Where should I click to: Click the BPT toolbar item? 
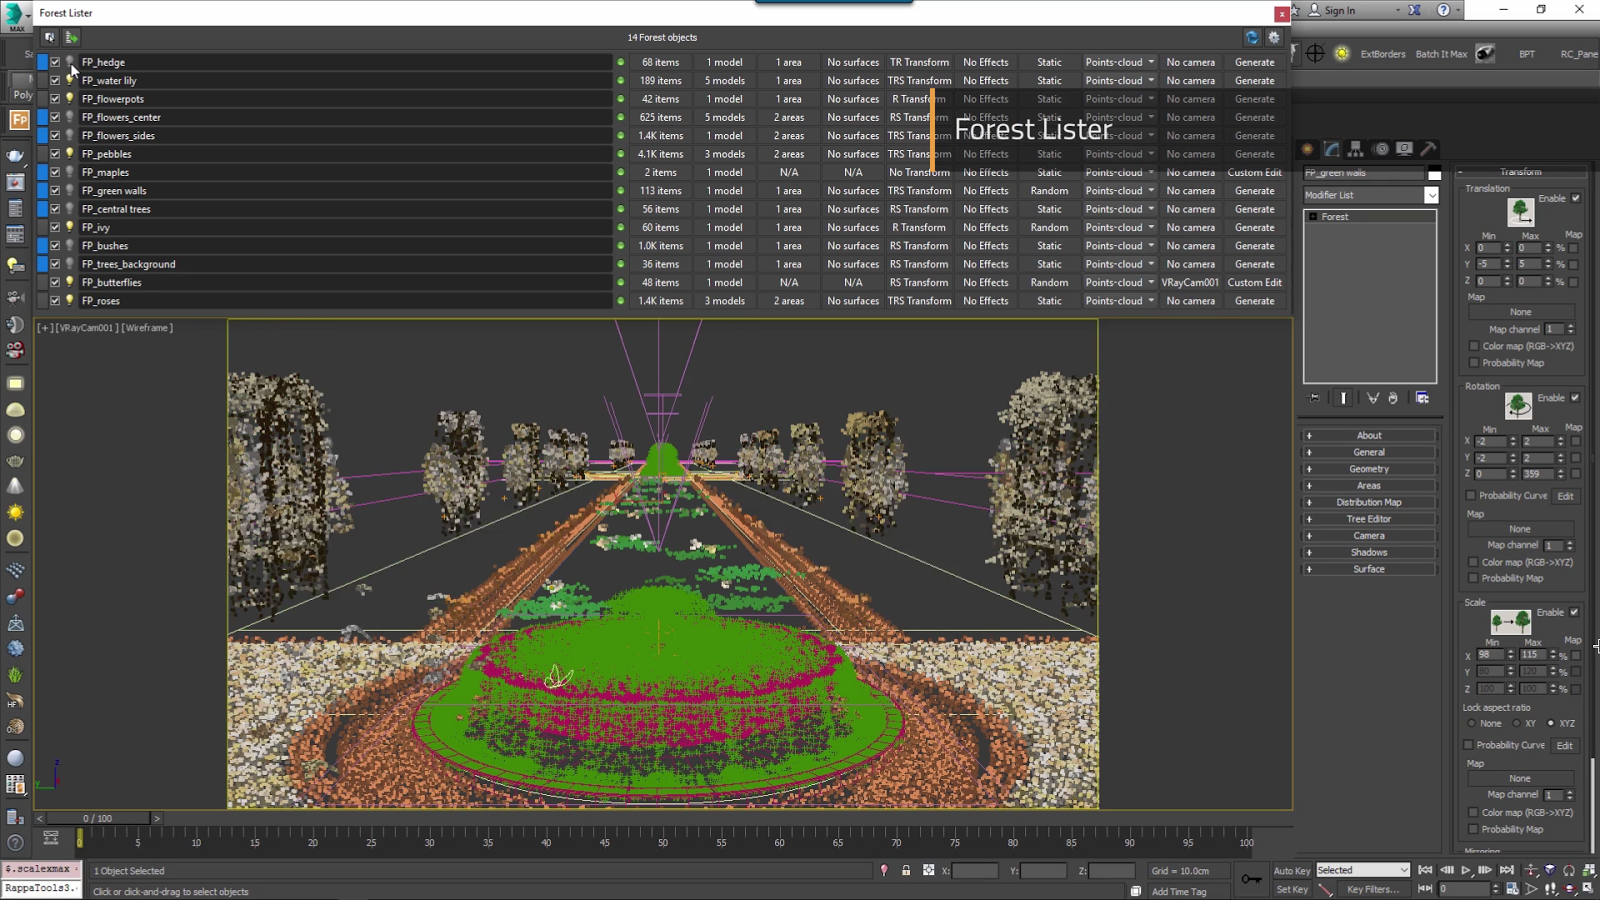(1527, 54)
